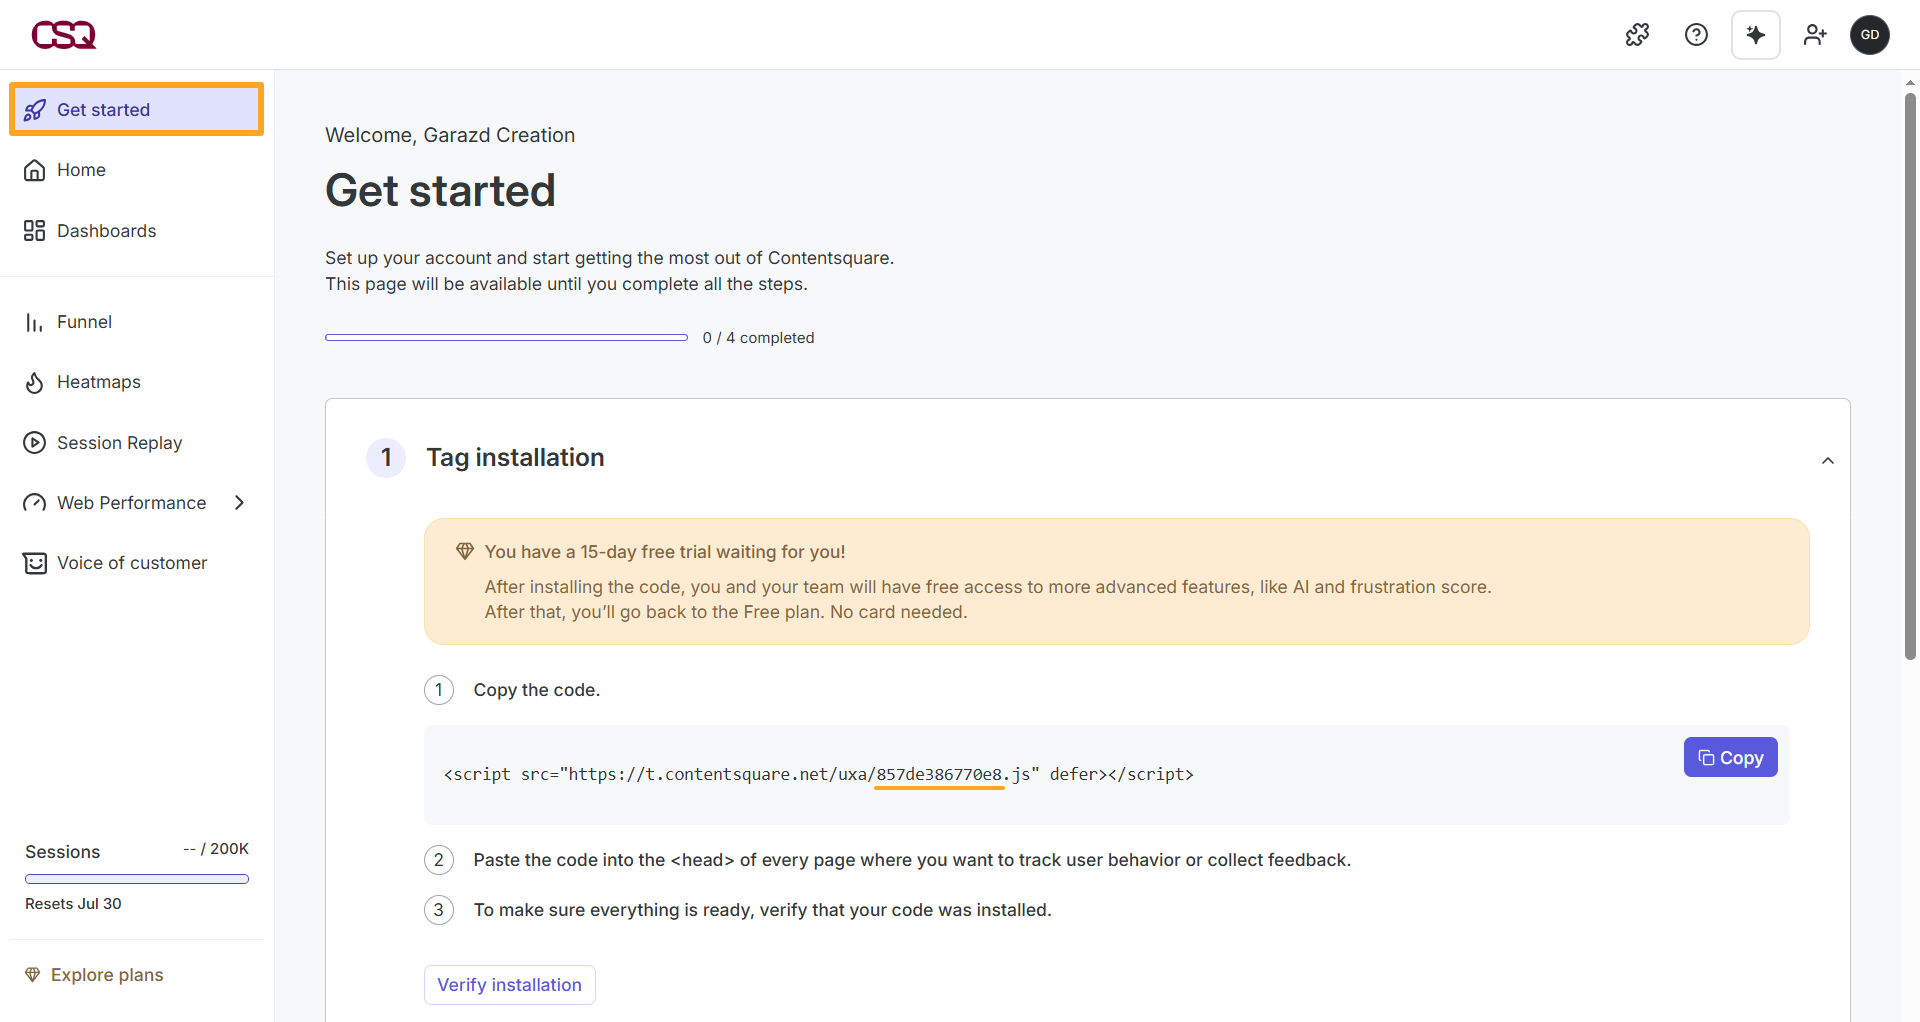This screenshot has height=1022, width=1920.
Task: Click the "Paste the code into the <head>" step
Action: (x=912, y=860)
